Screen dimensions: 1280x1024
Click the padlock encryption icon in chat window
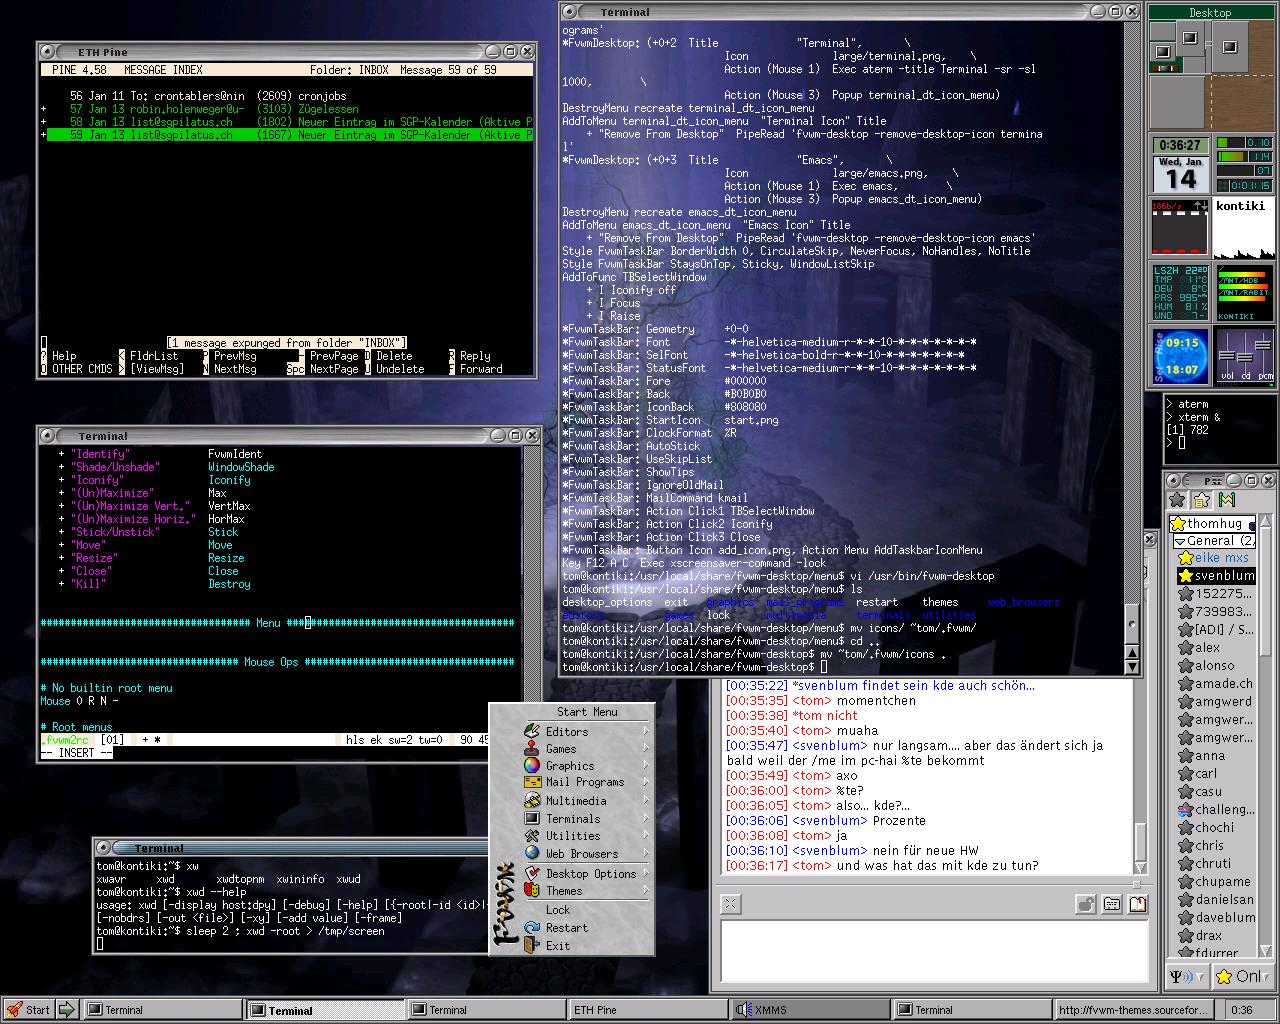1085,904
